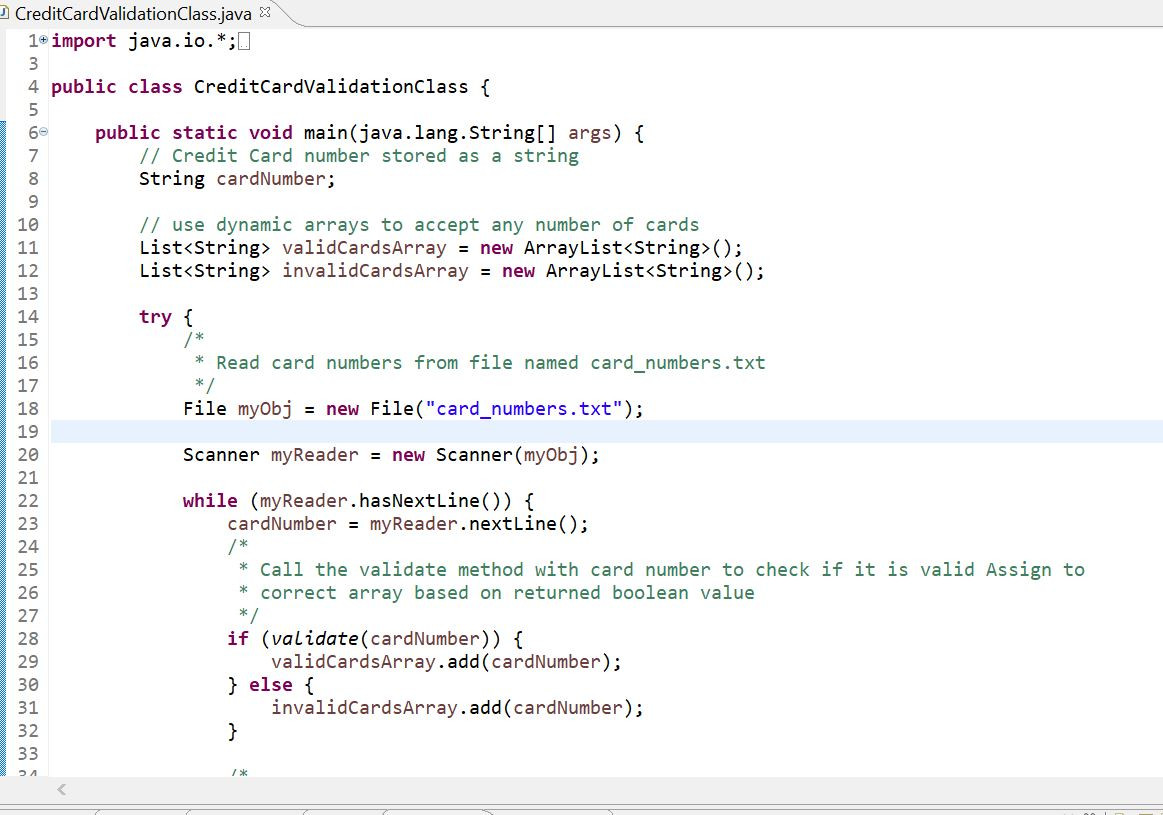Switch to the CreditCardValidationClass.java editor tab

132,13
